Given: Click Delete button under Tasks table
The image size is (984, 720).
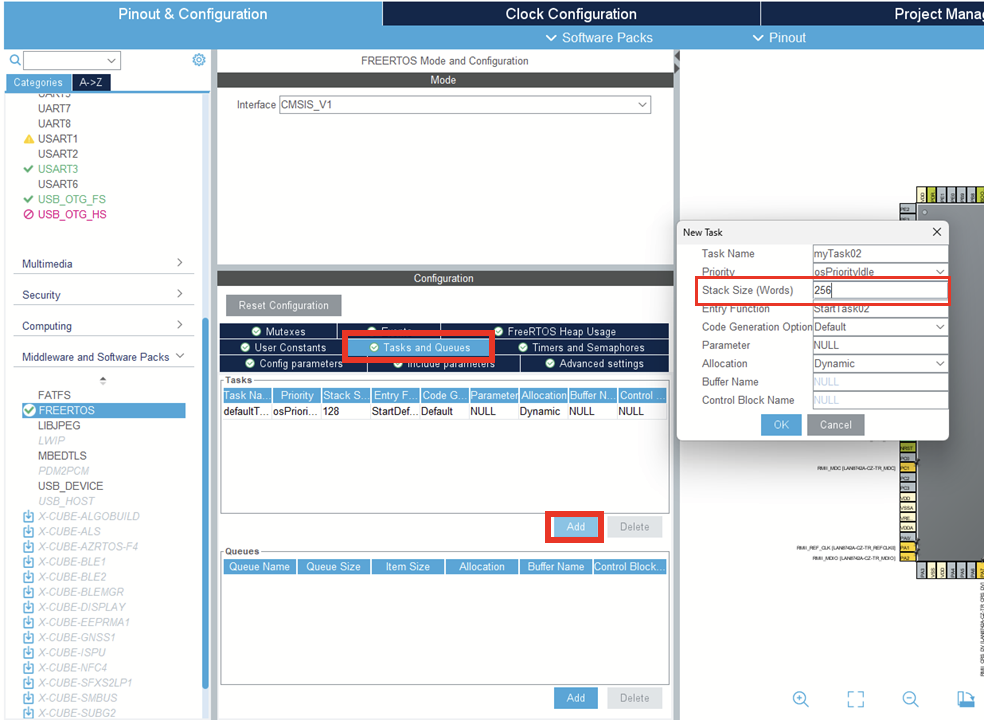Looking at the screenshot, I should pos(634,527).
